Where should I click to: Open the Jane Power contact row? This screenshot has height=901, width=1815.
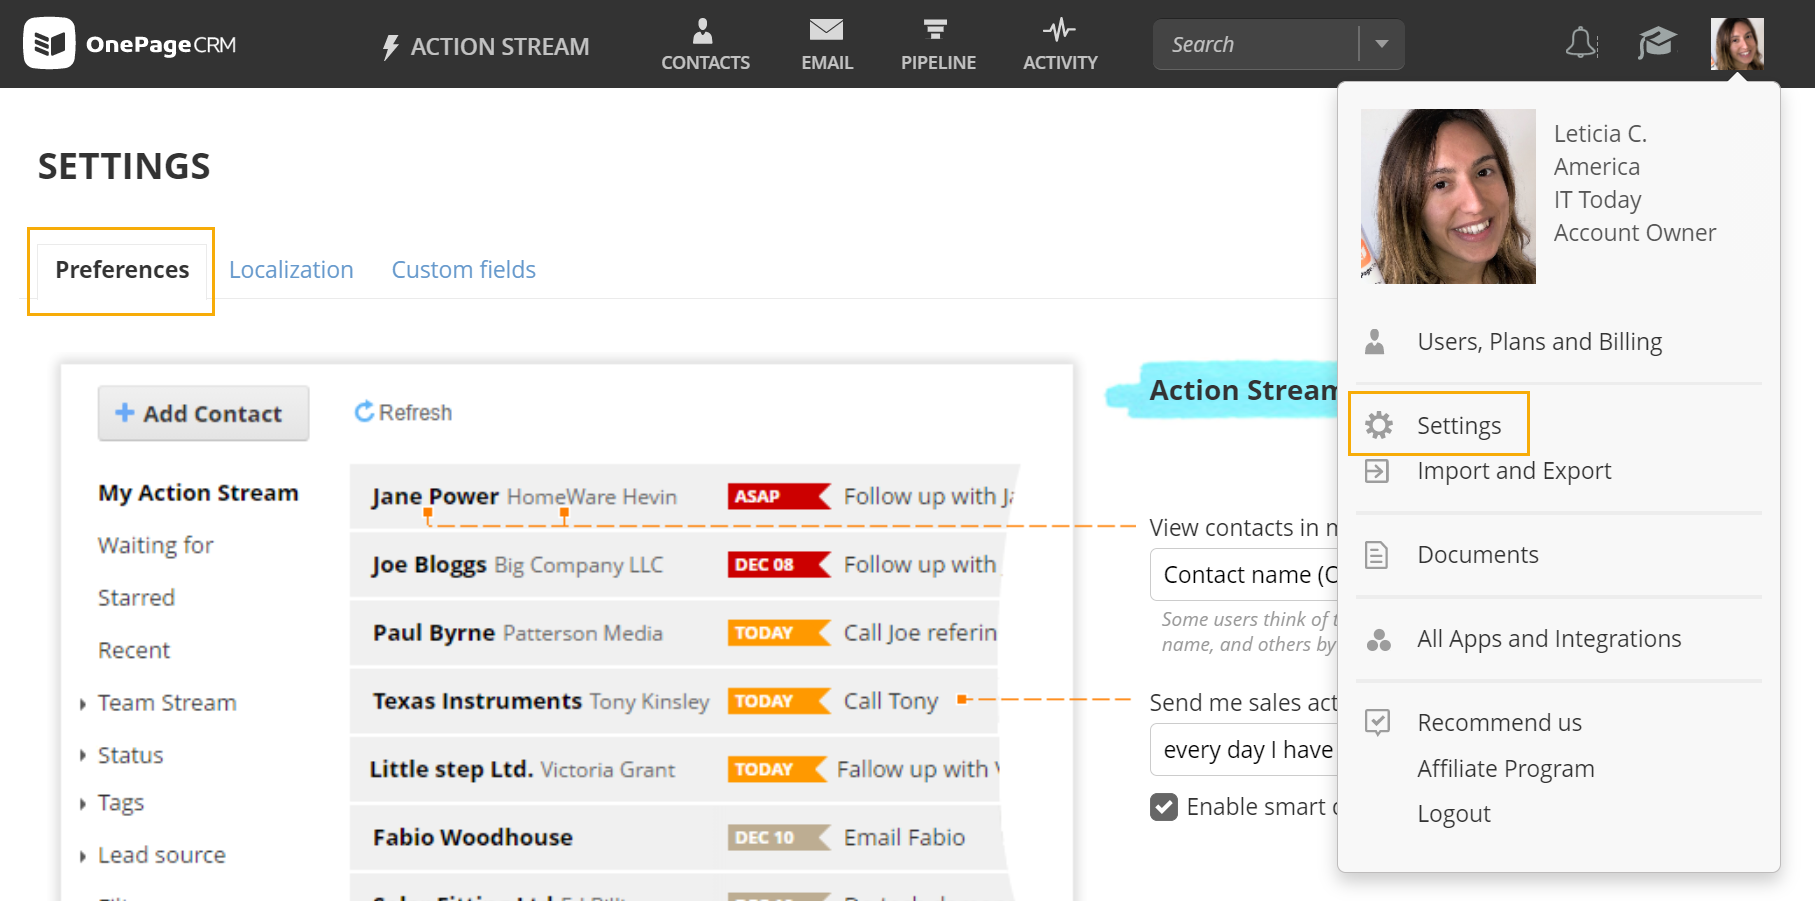click(684, 496)
